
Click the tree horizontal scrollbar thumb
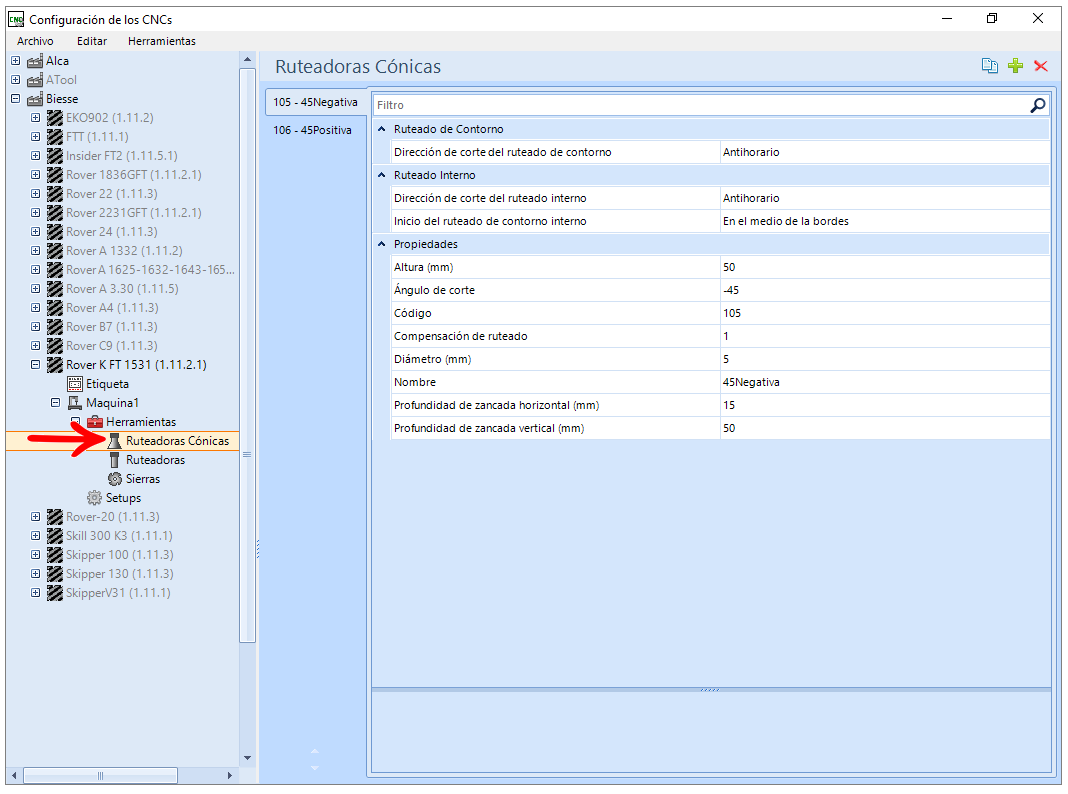point(101,776)
